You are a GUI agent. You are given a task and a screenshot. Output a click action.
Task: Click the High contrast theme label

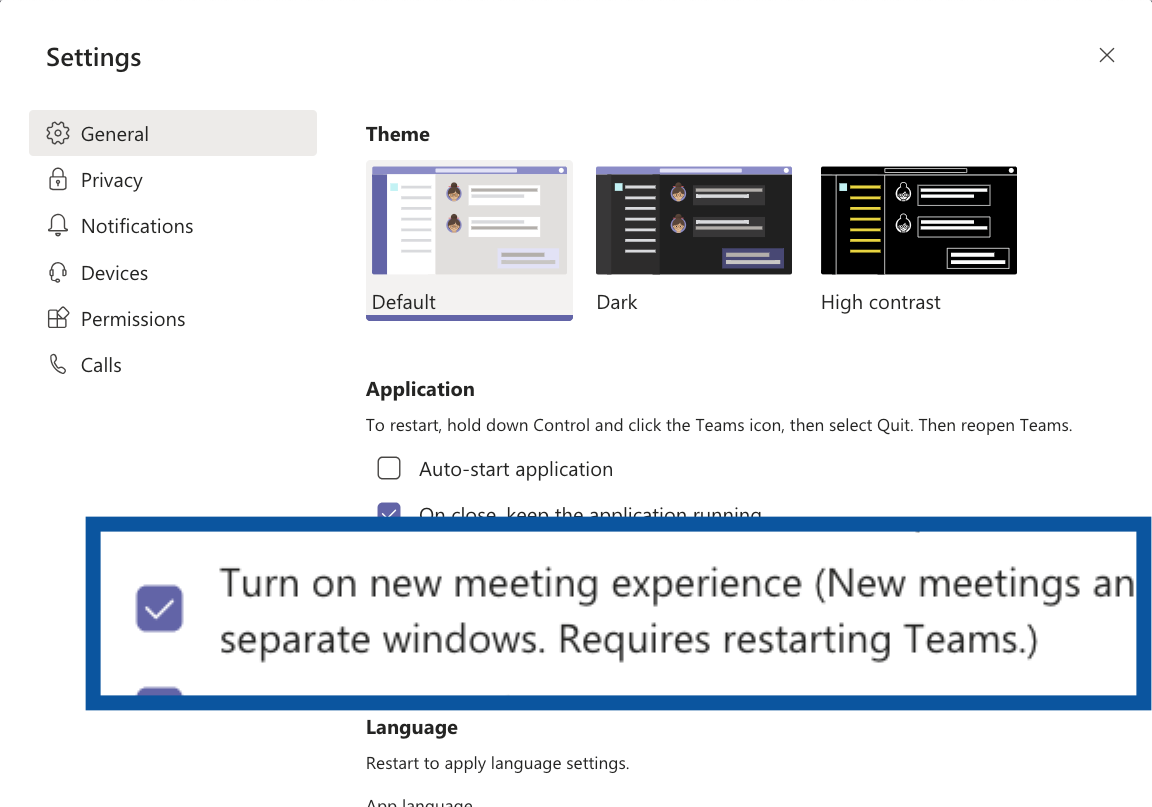tap(880, 301)
